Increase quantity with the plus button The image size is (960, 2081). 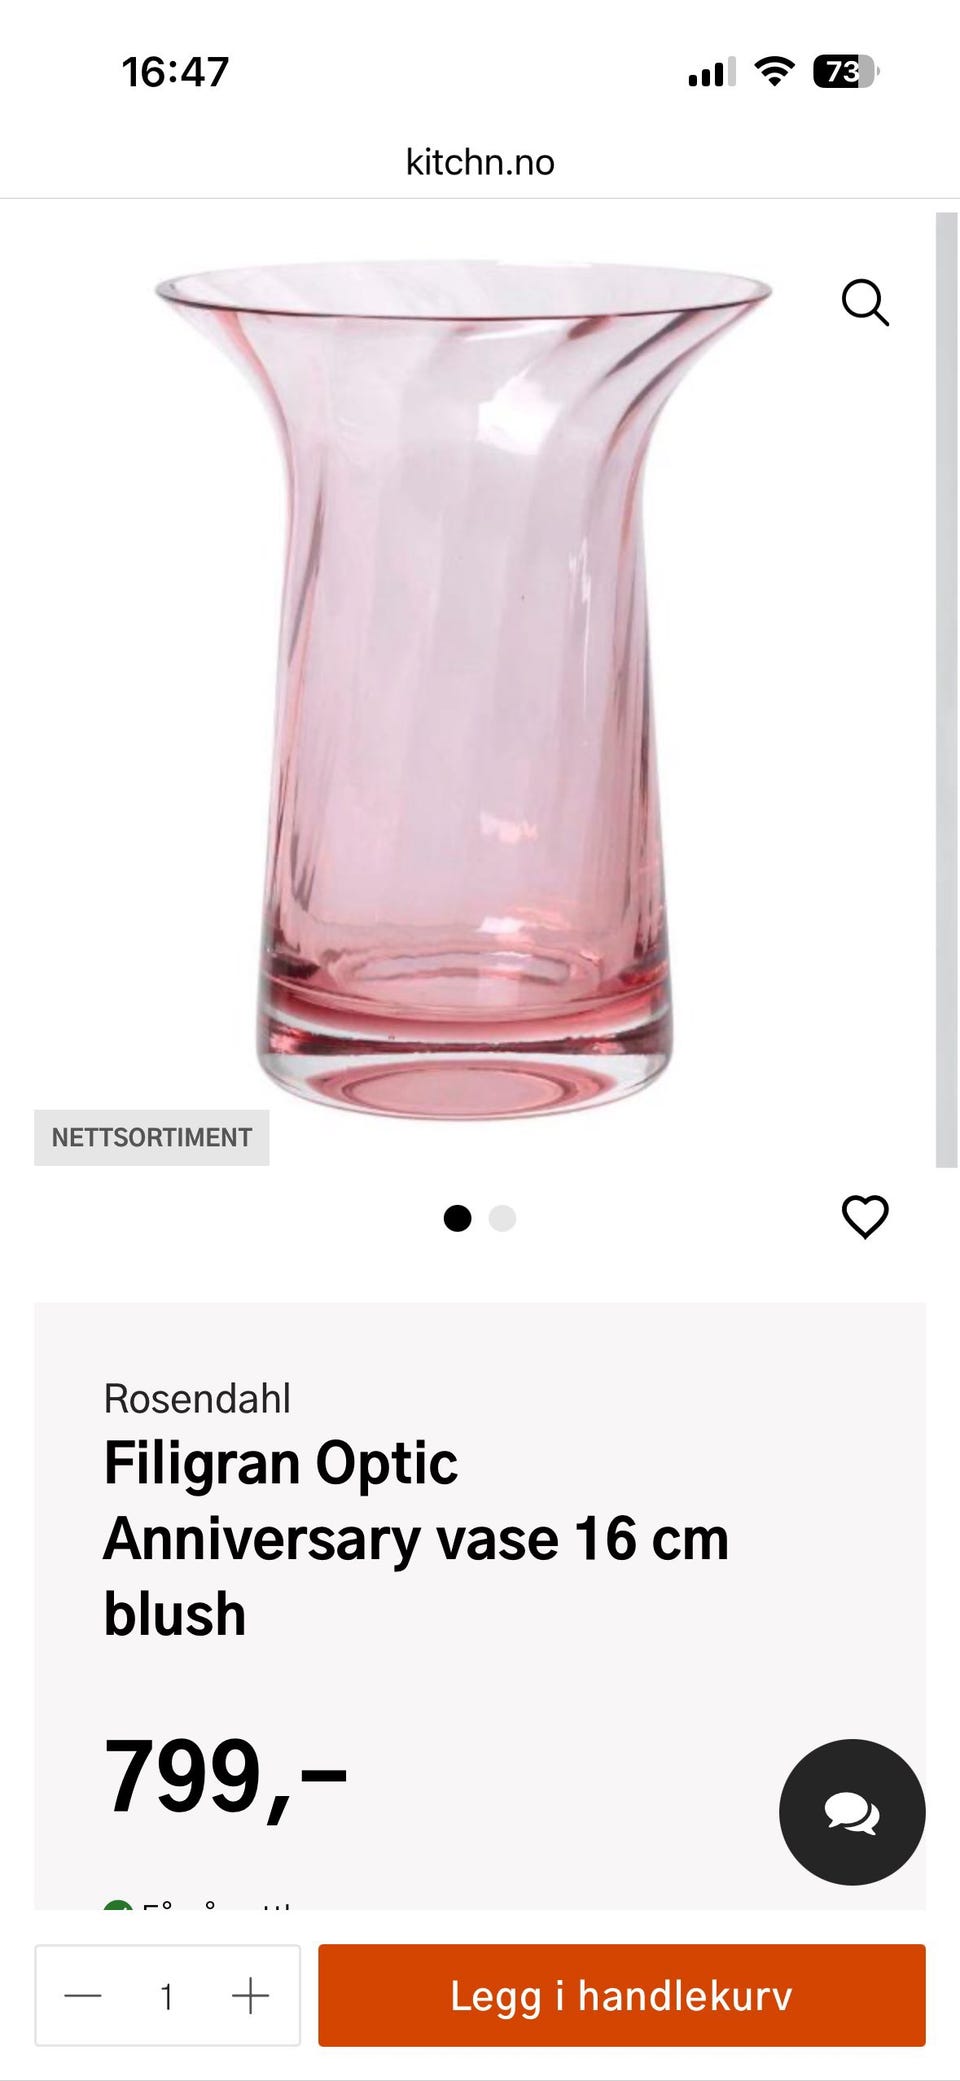250,1996
